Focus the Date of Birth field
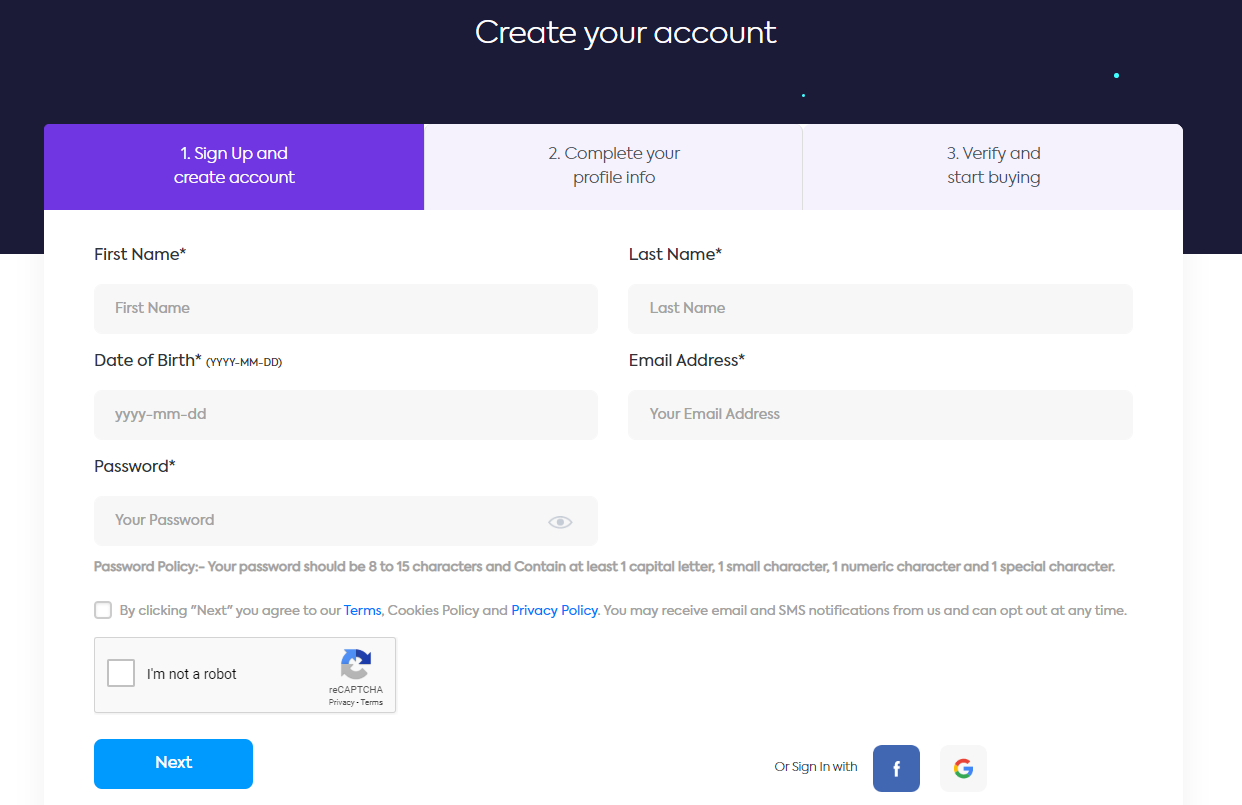The image size is (1242, 805). pos(345,414)
